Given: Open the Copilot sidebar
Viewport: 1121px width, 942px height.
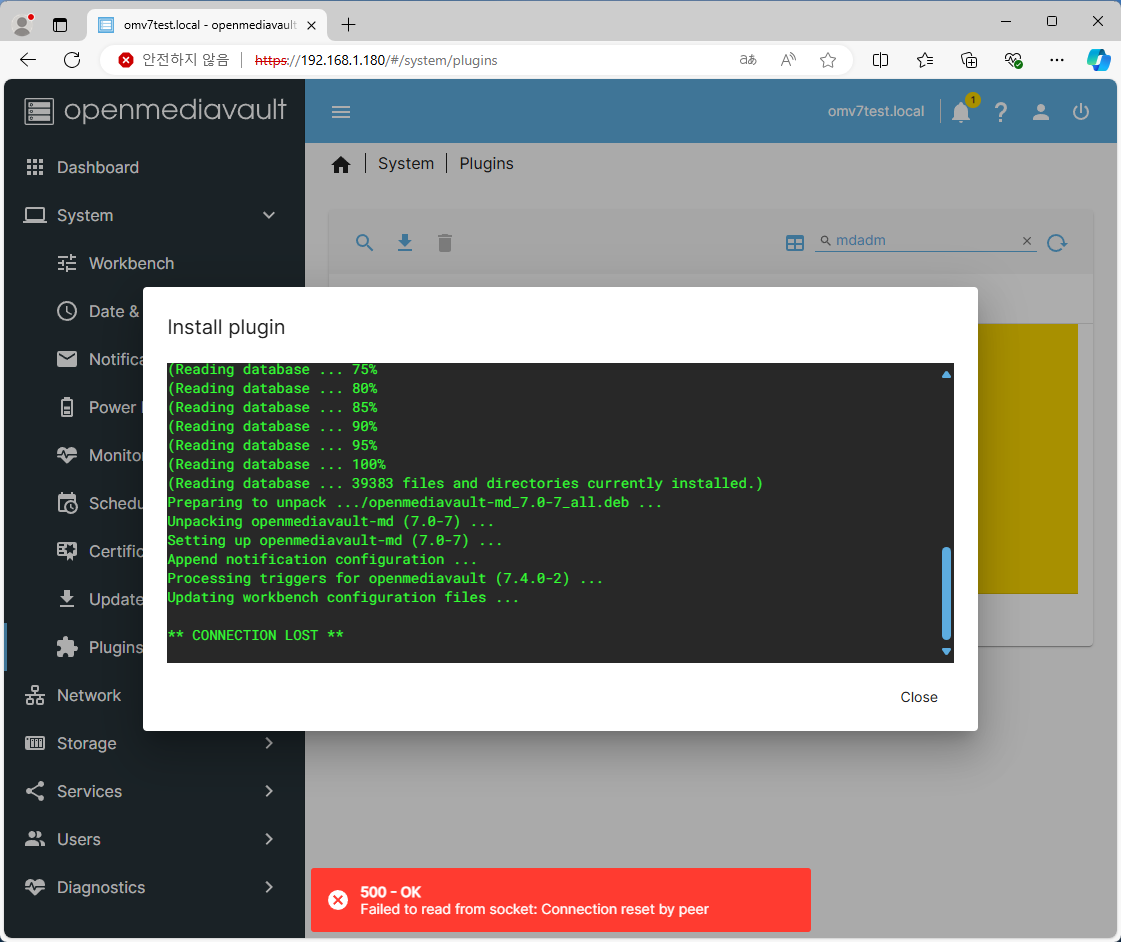Looking at the screenshot, I should 1098,60.
